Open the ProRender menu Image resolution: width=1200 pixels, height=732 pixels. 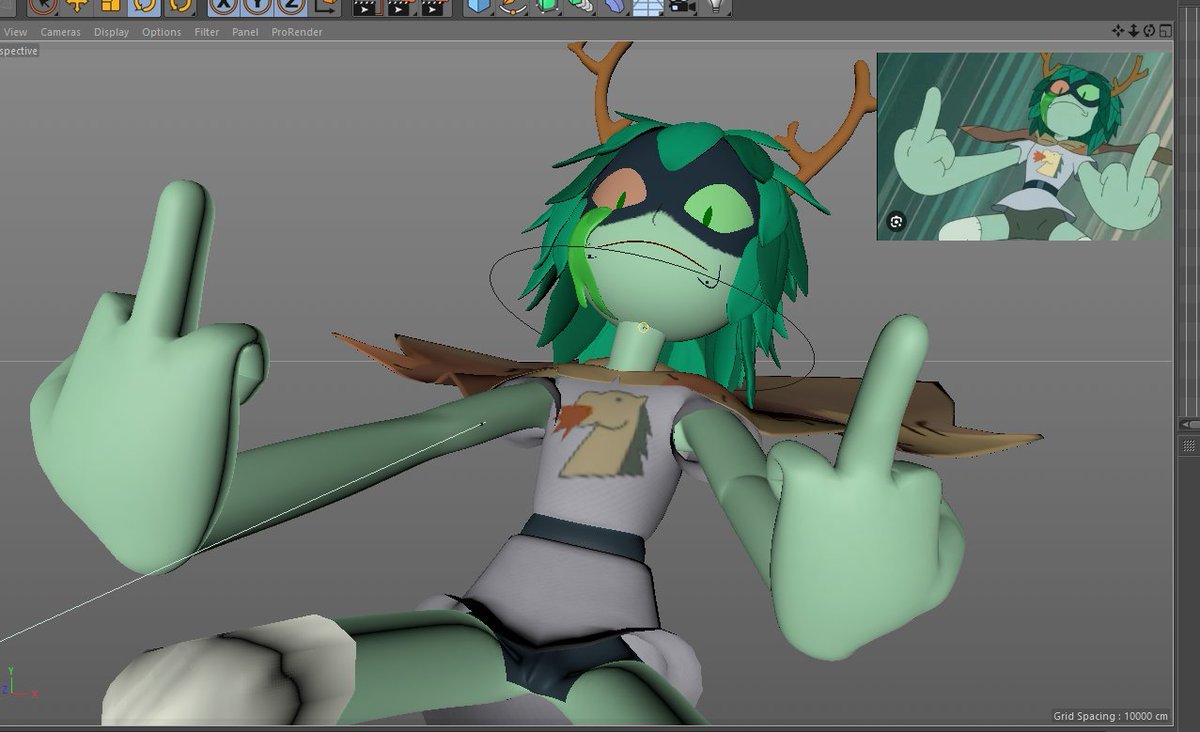[x=297, y=32]
